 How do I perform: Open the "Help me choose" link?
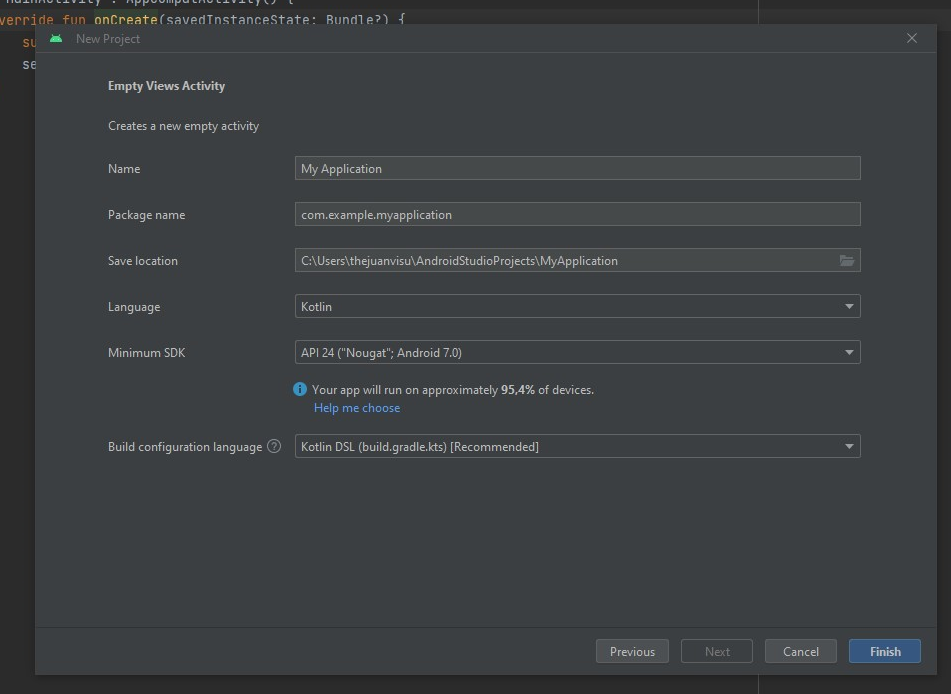click(x=357, y=408)
